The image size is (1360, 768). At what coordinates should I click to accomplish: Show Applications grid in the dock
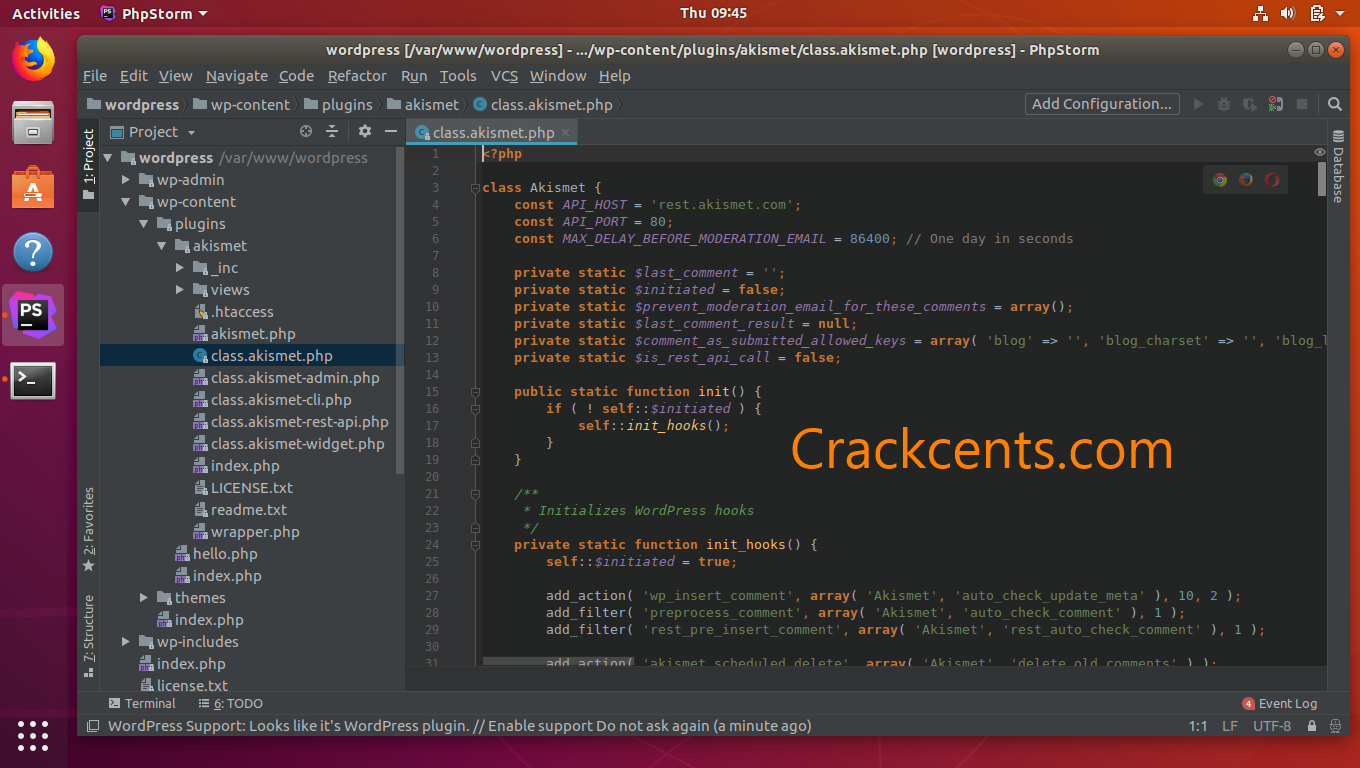(x=33, y=735)
